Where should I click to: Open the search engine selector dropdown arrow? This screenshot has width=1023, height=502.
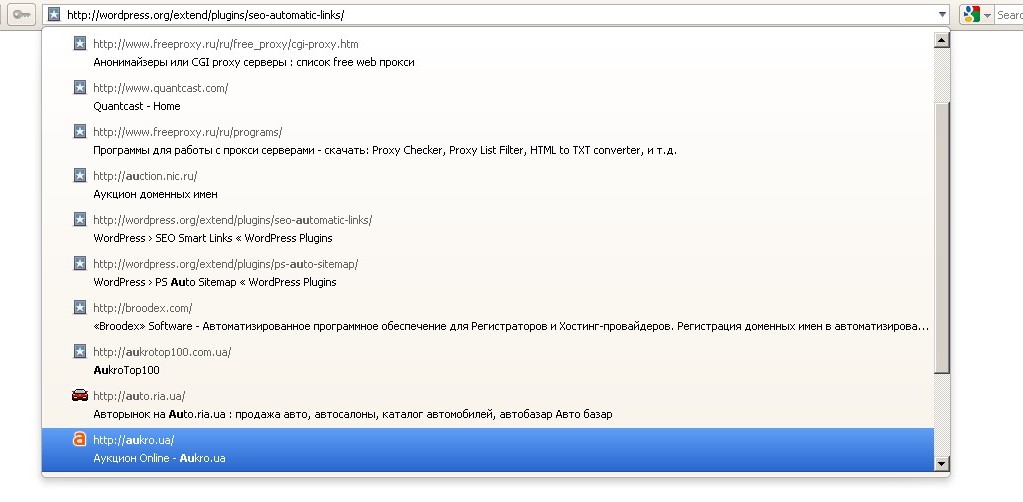point(987,14)
